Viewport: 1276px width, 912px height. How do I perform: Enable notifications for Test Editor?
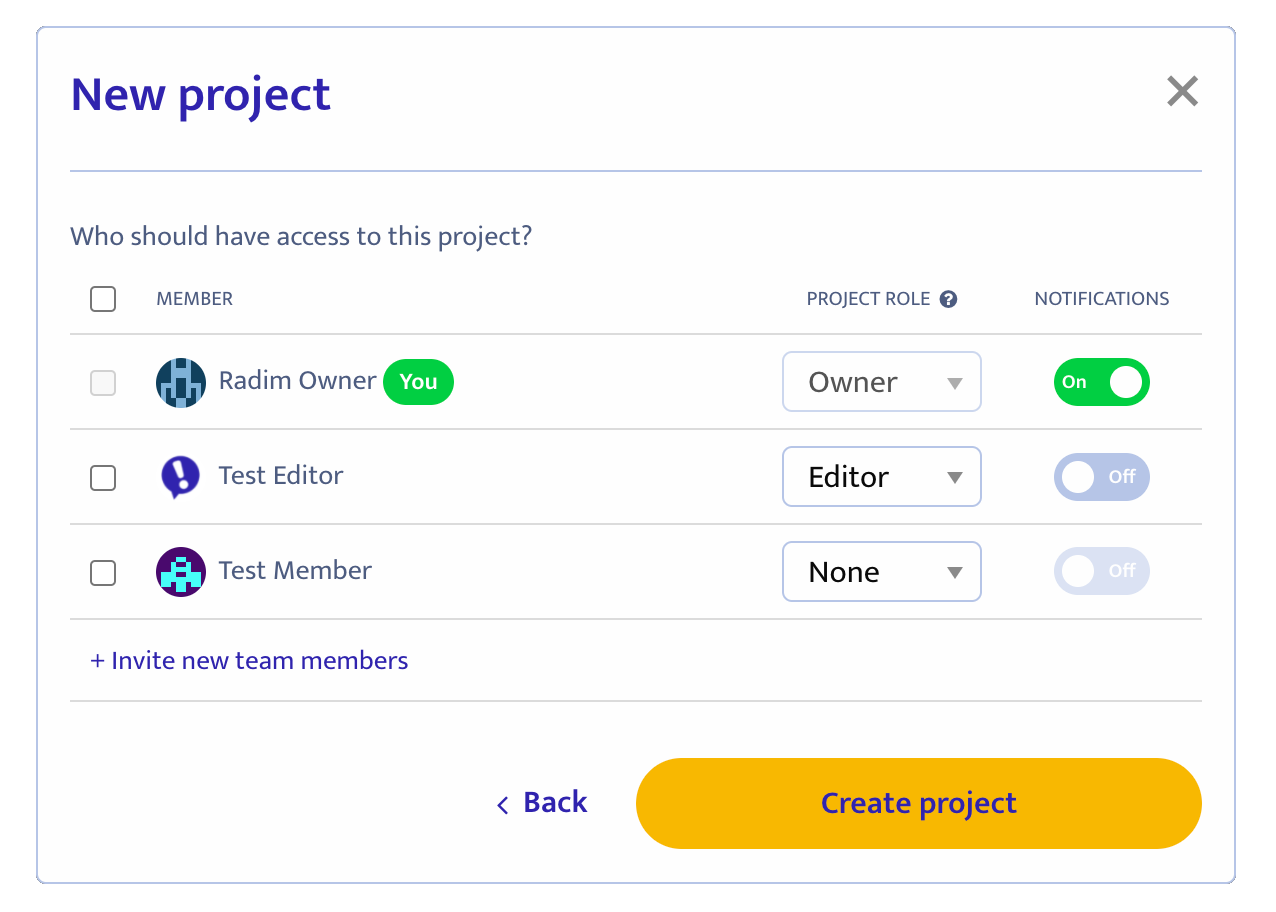point(1101,477)
